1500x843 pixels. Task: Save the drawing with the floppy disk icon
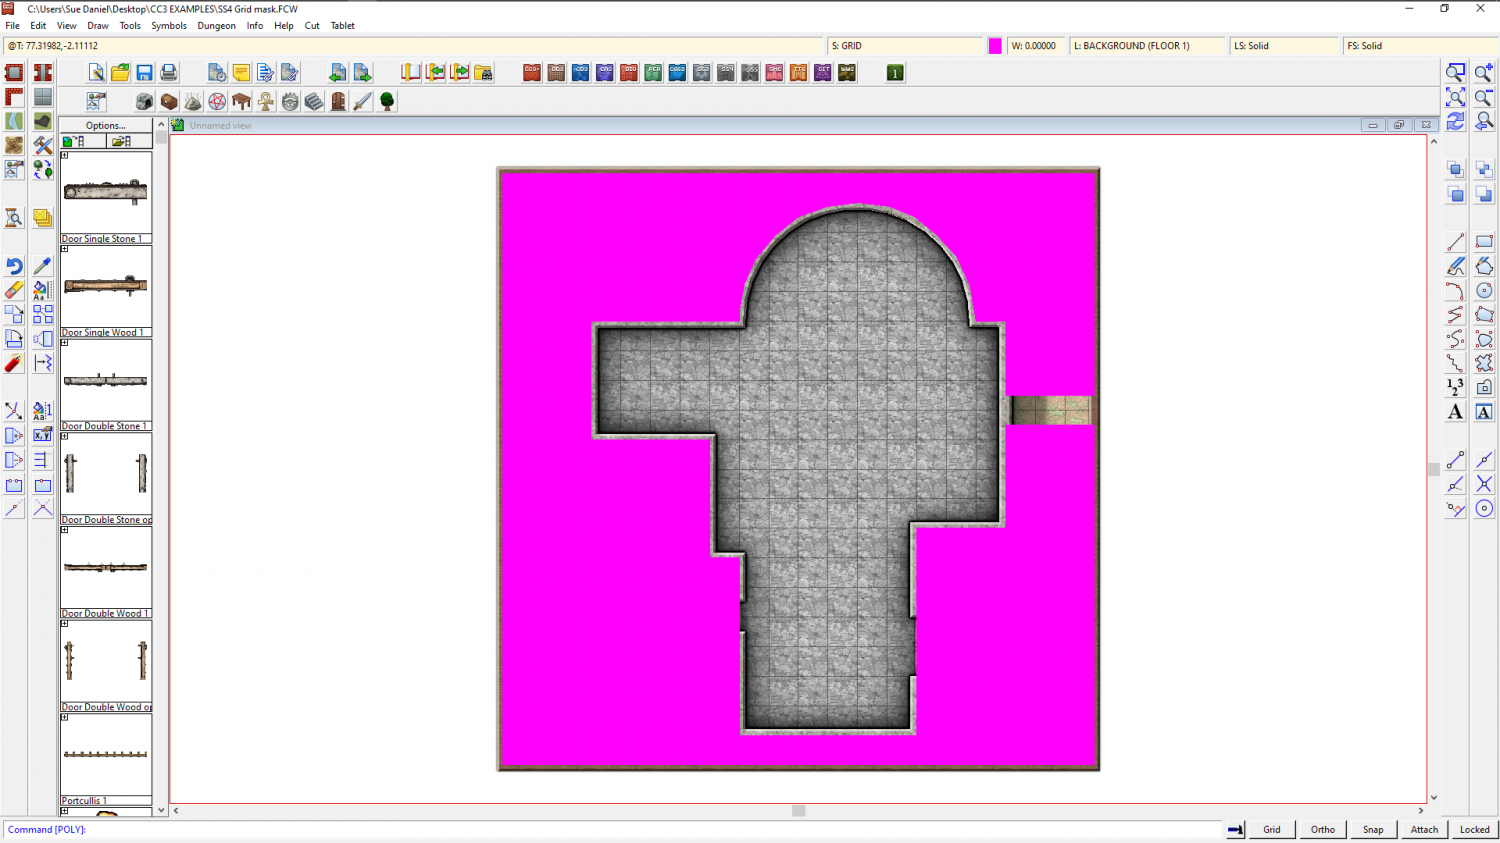144,73
